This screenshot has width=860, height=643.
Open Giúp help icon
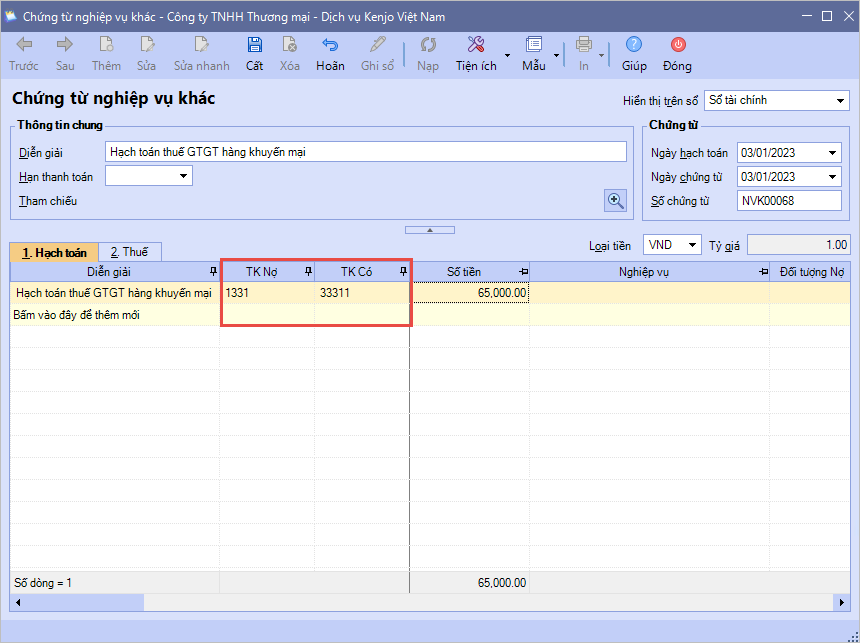click(633, 45)
